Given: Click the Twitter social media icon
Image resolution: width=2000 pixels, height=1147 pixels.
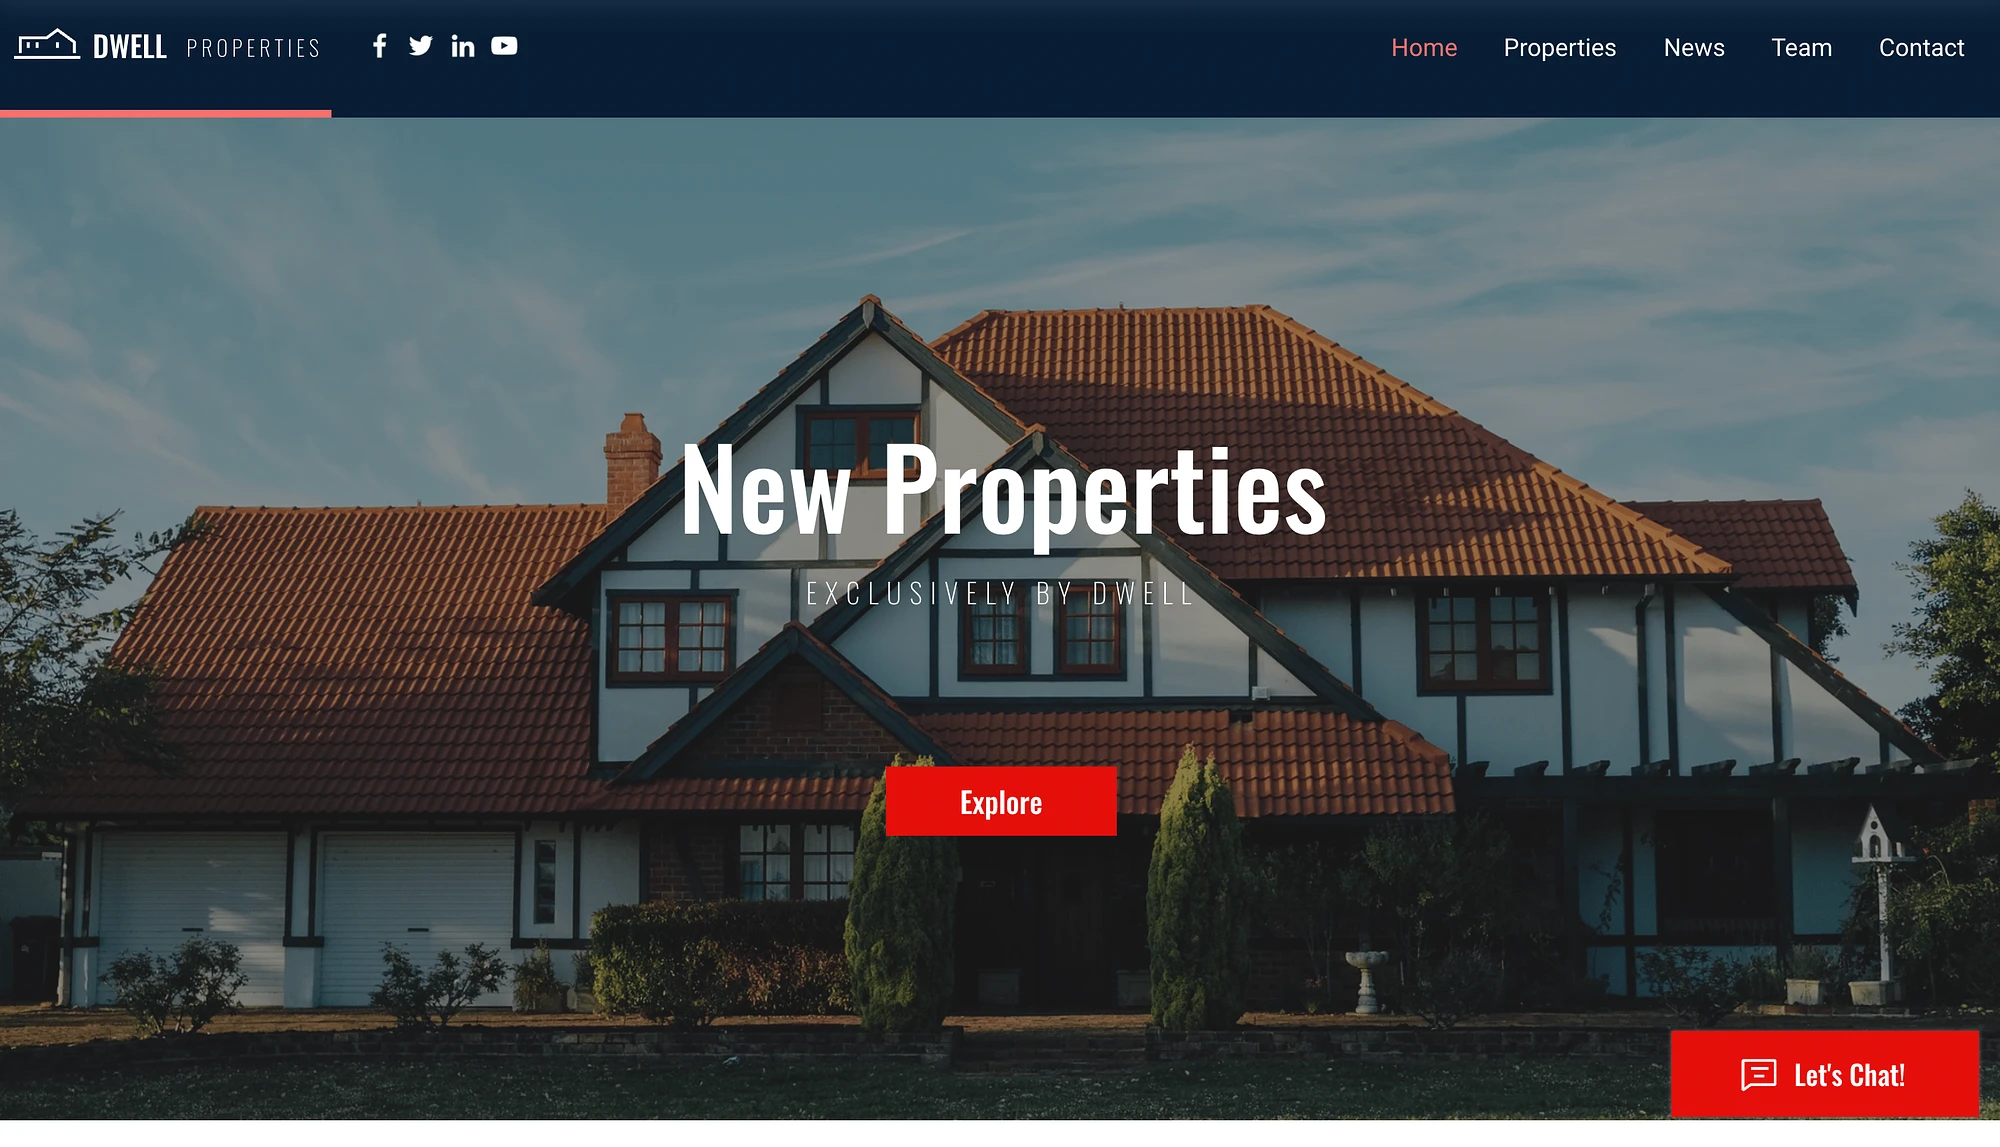Looking at the screenshot, I should 420,45.
